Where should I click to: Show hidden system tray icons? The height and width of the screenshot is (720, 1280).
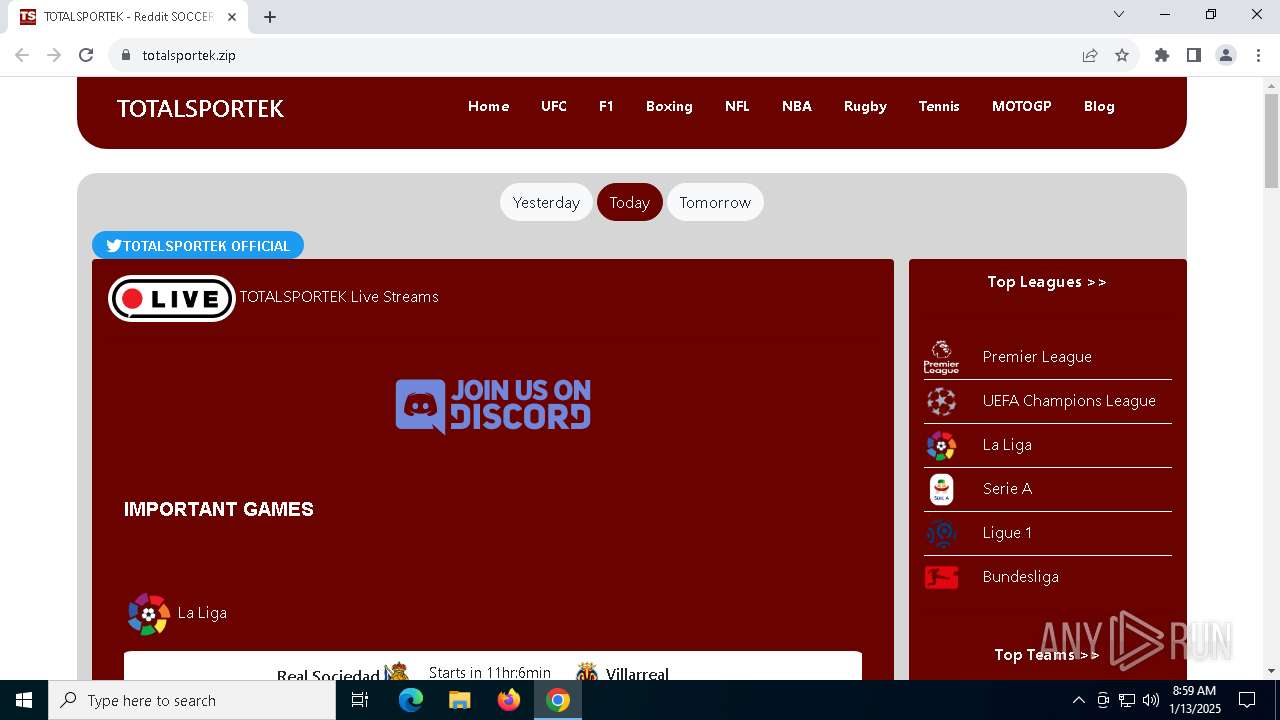(1078, 700)
